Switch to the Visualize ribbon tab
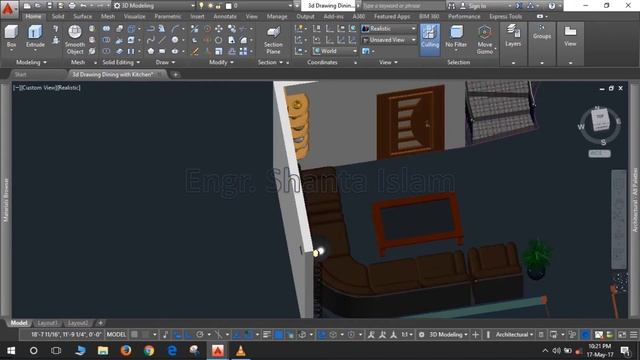This screenshot has width=640, height=360. click(135, 16)
